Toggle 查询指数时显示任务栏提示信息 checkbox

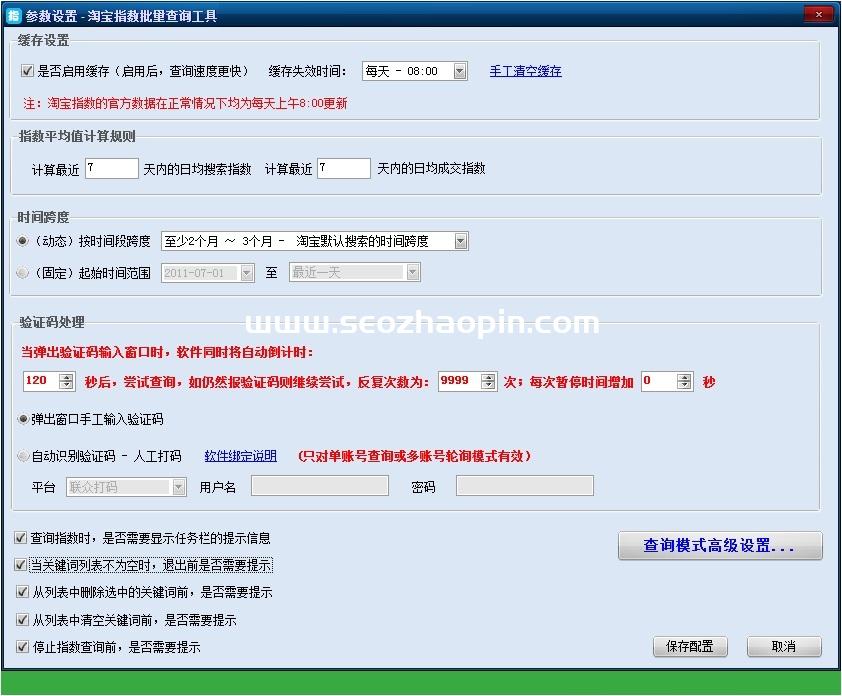pyautogui.click(x=22, y=538)
